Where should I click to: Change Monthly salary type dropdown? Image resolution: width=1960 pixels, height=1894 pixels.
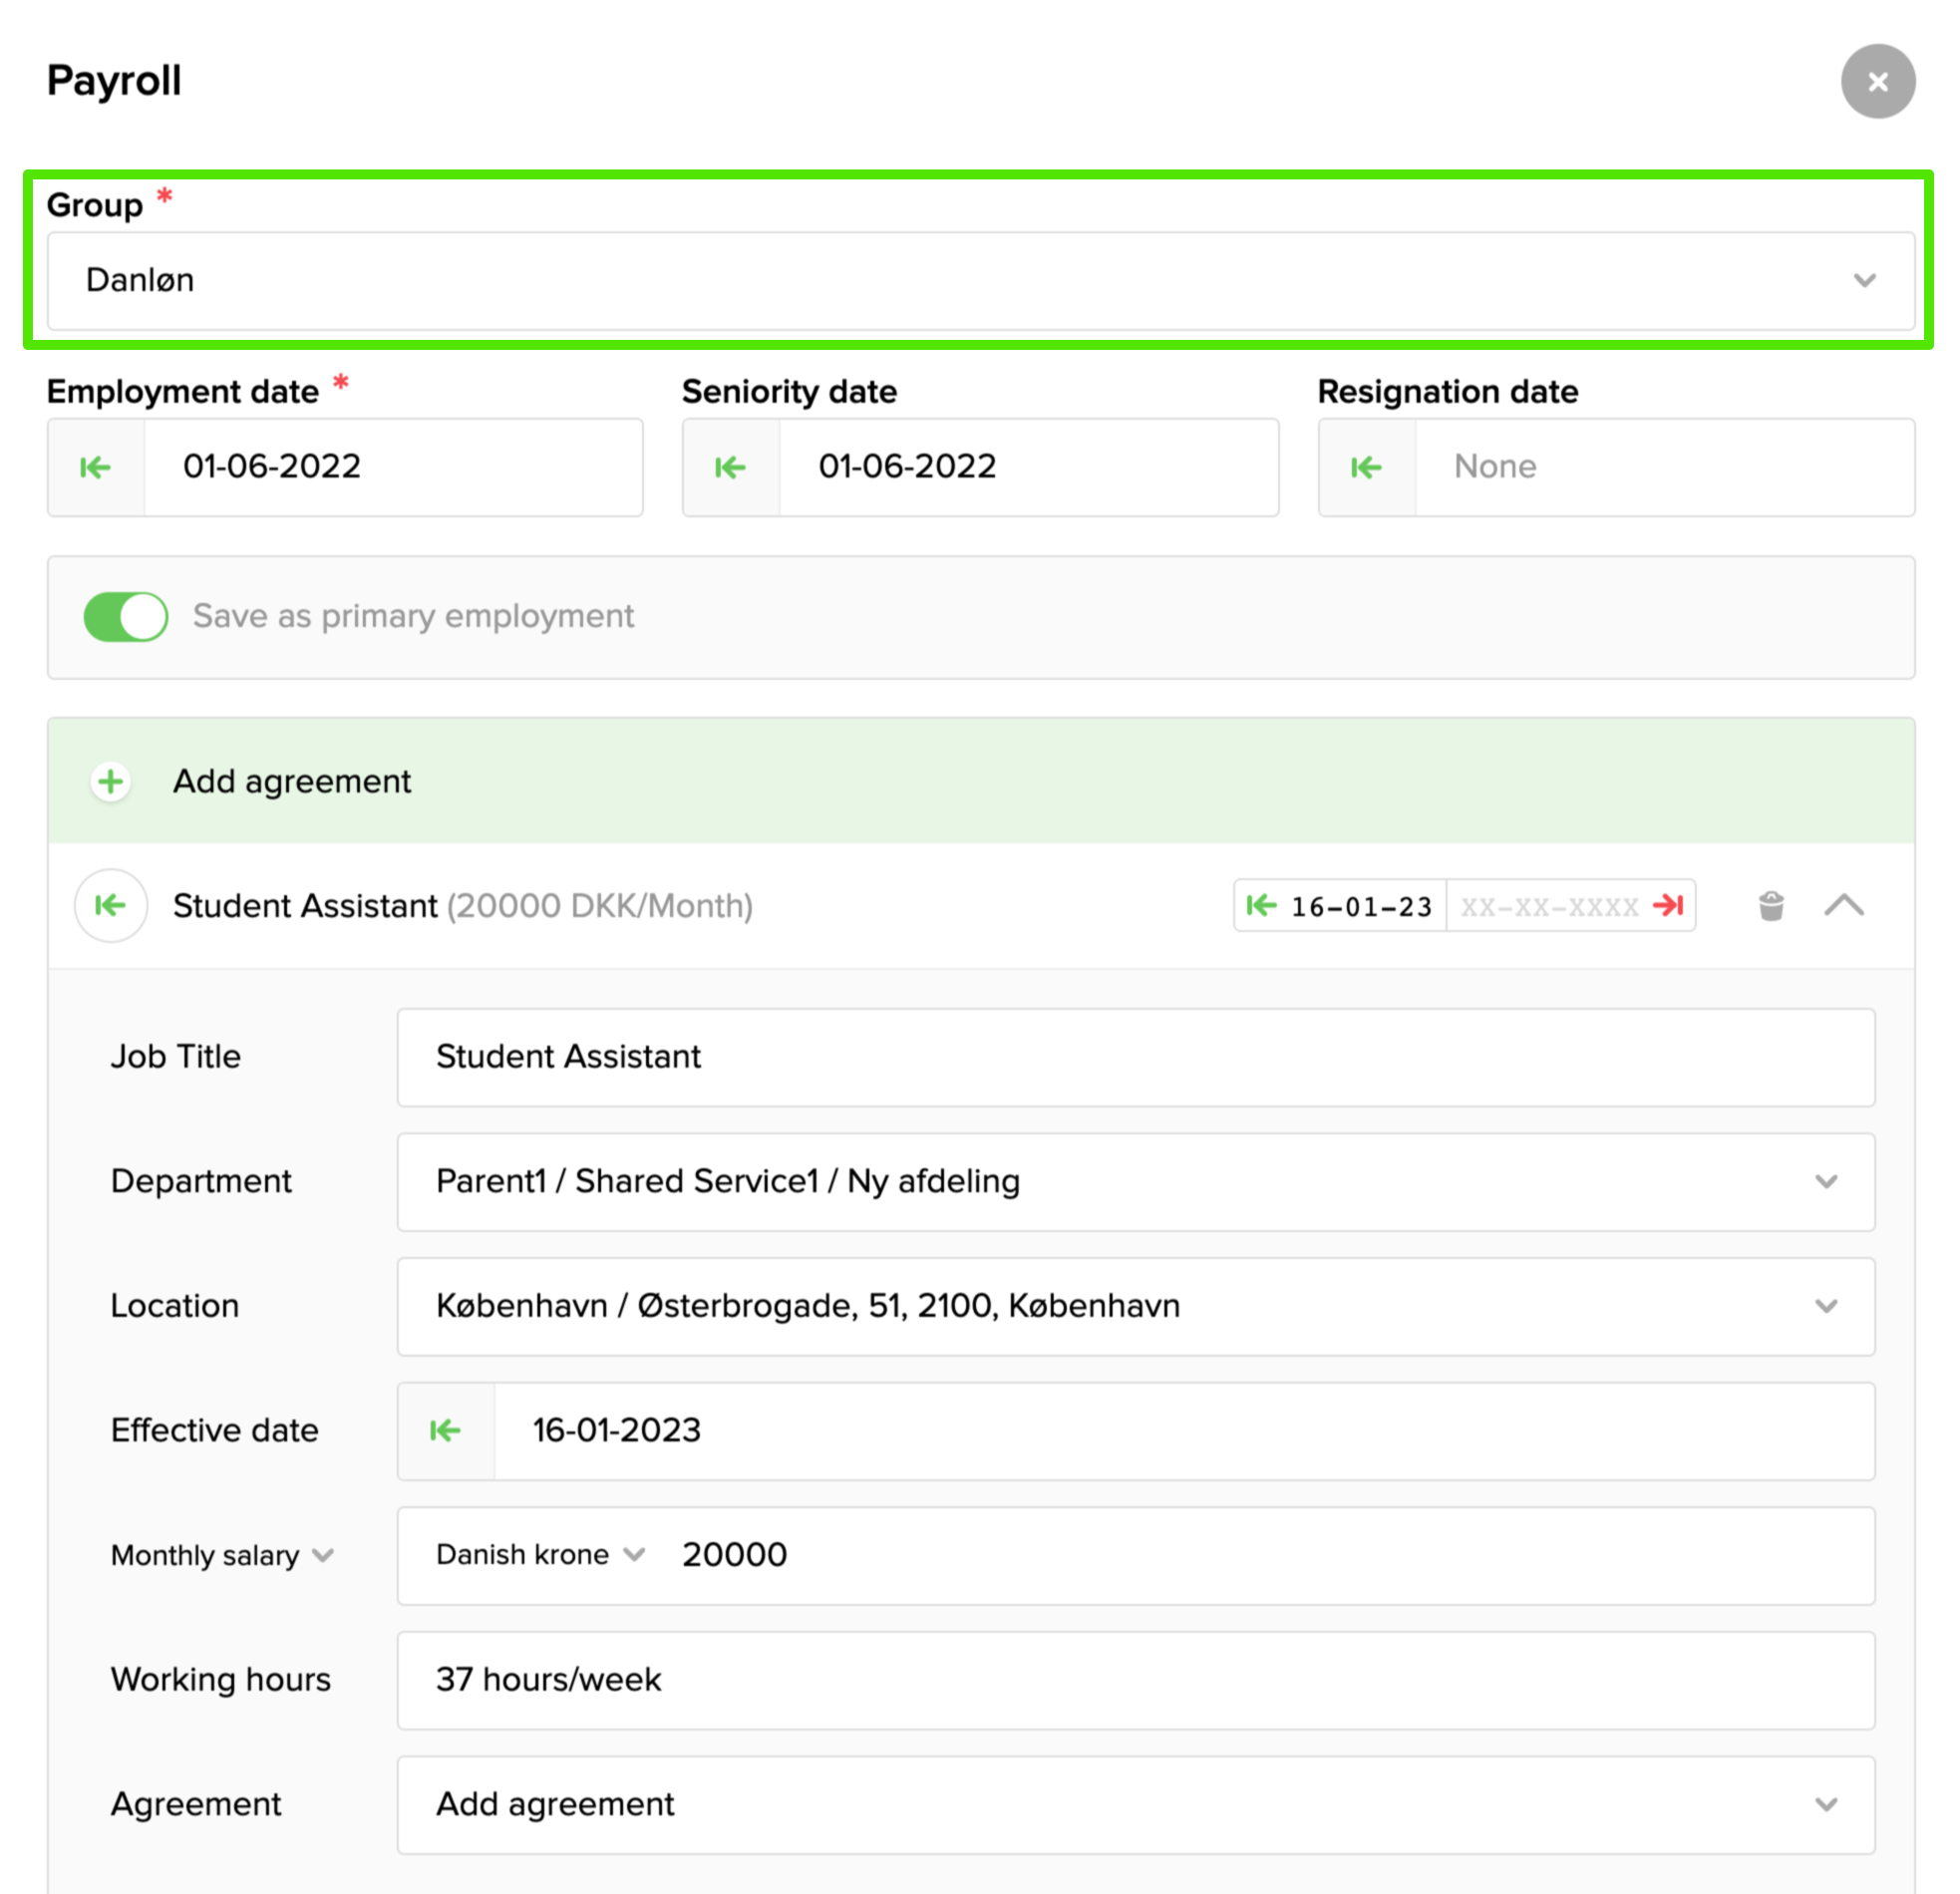222,1556
